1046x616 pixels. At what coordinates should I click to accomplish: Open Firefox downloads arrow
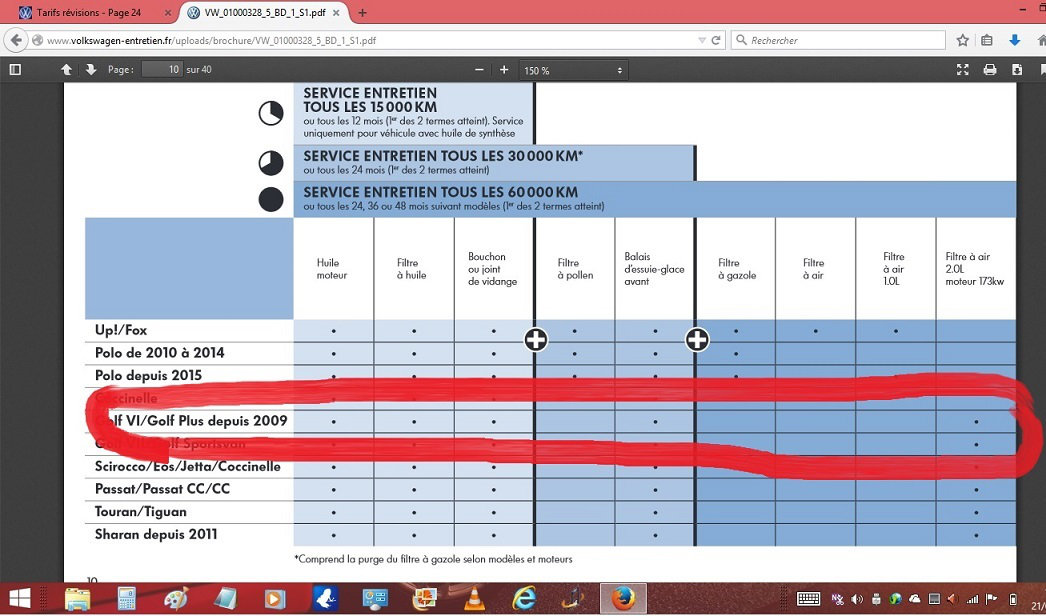[1015, 40]
